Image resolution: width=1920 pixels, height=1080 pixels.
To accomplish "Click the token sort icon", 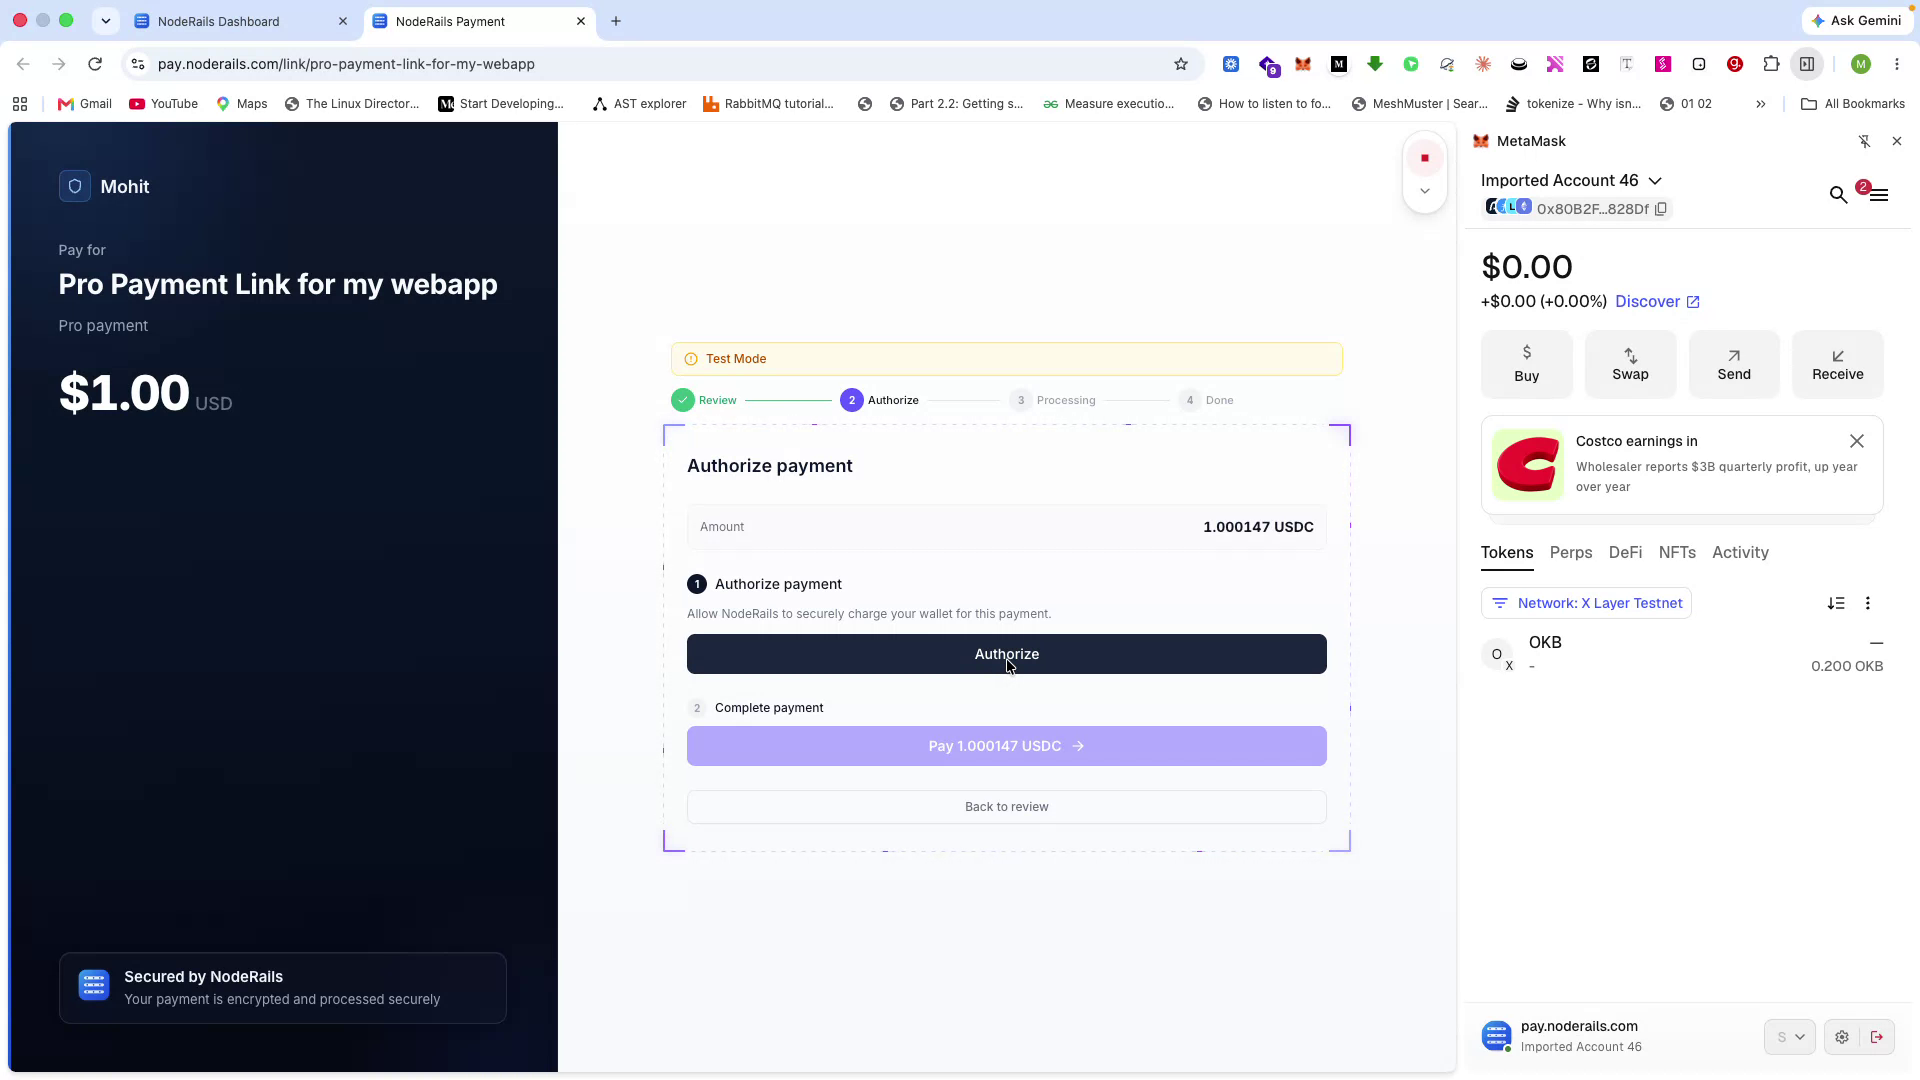I will [1836, 603].
